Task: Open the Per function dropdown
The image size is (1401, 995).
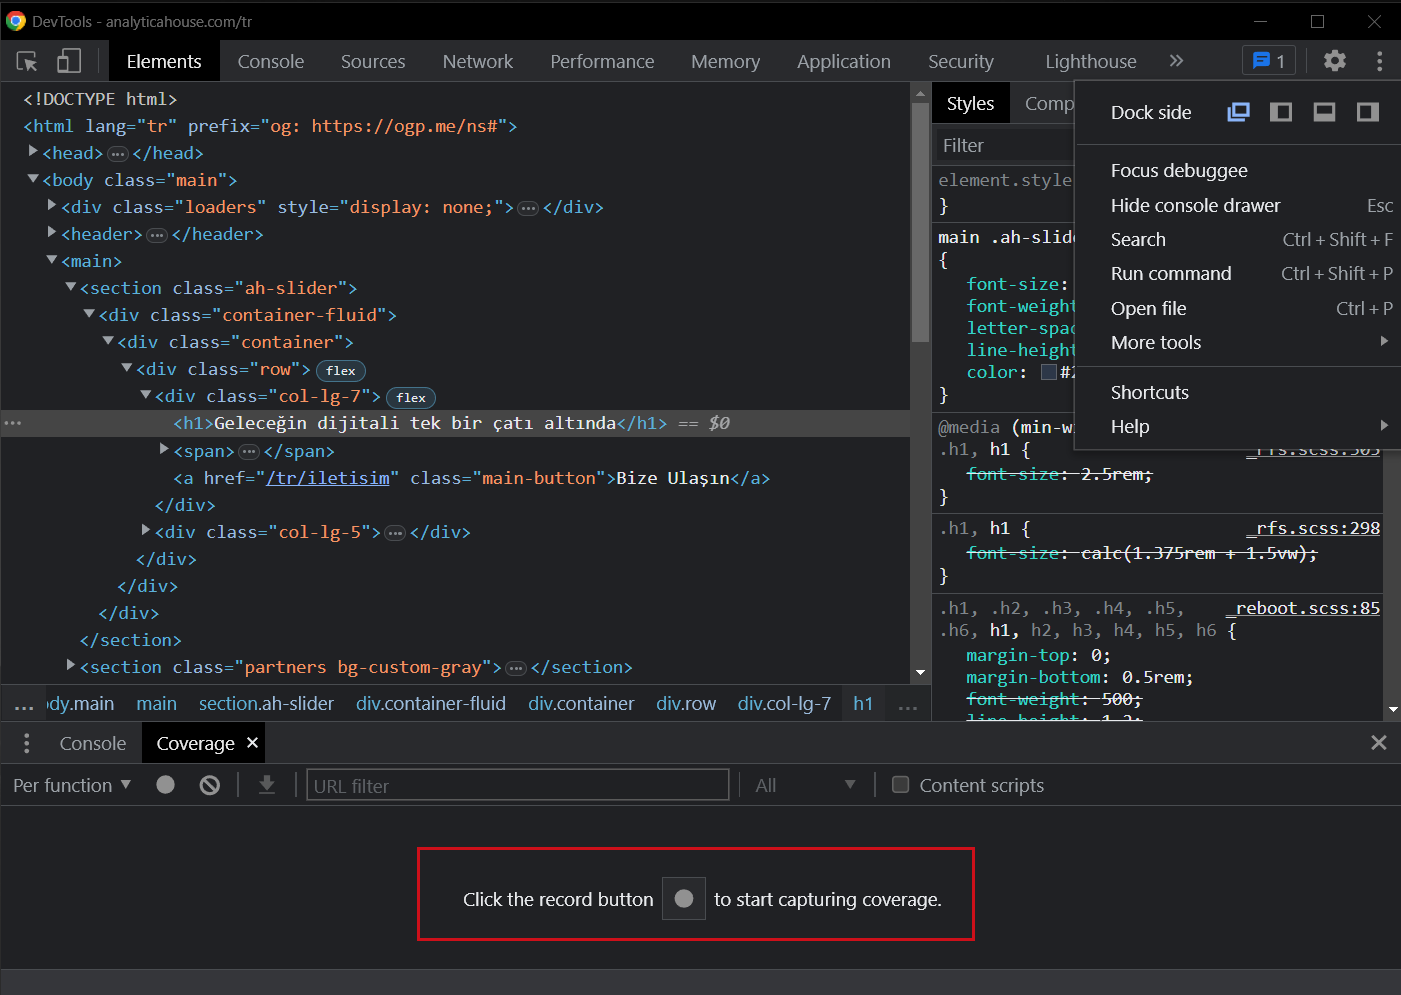Action: 72,785
